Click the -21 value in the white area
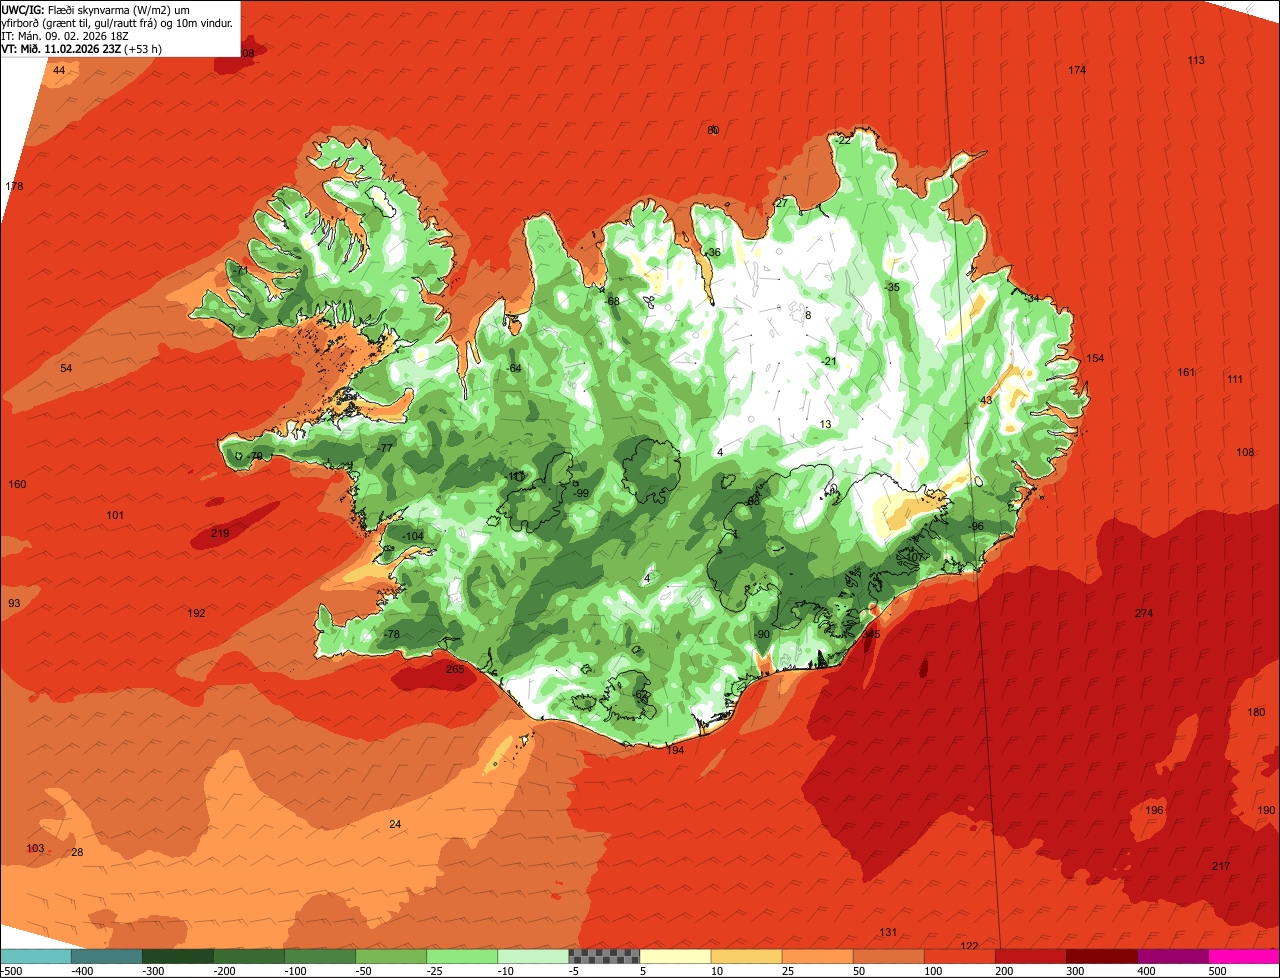This screenshot has height=978, width=1280. click(828, 361)
